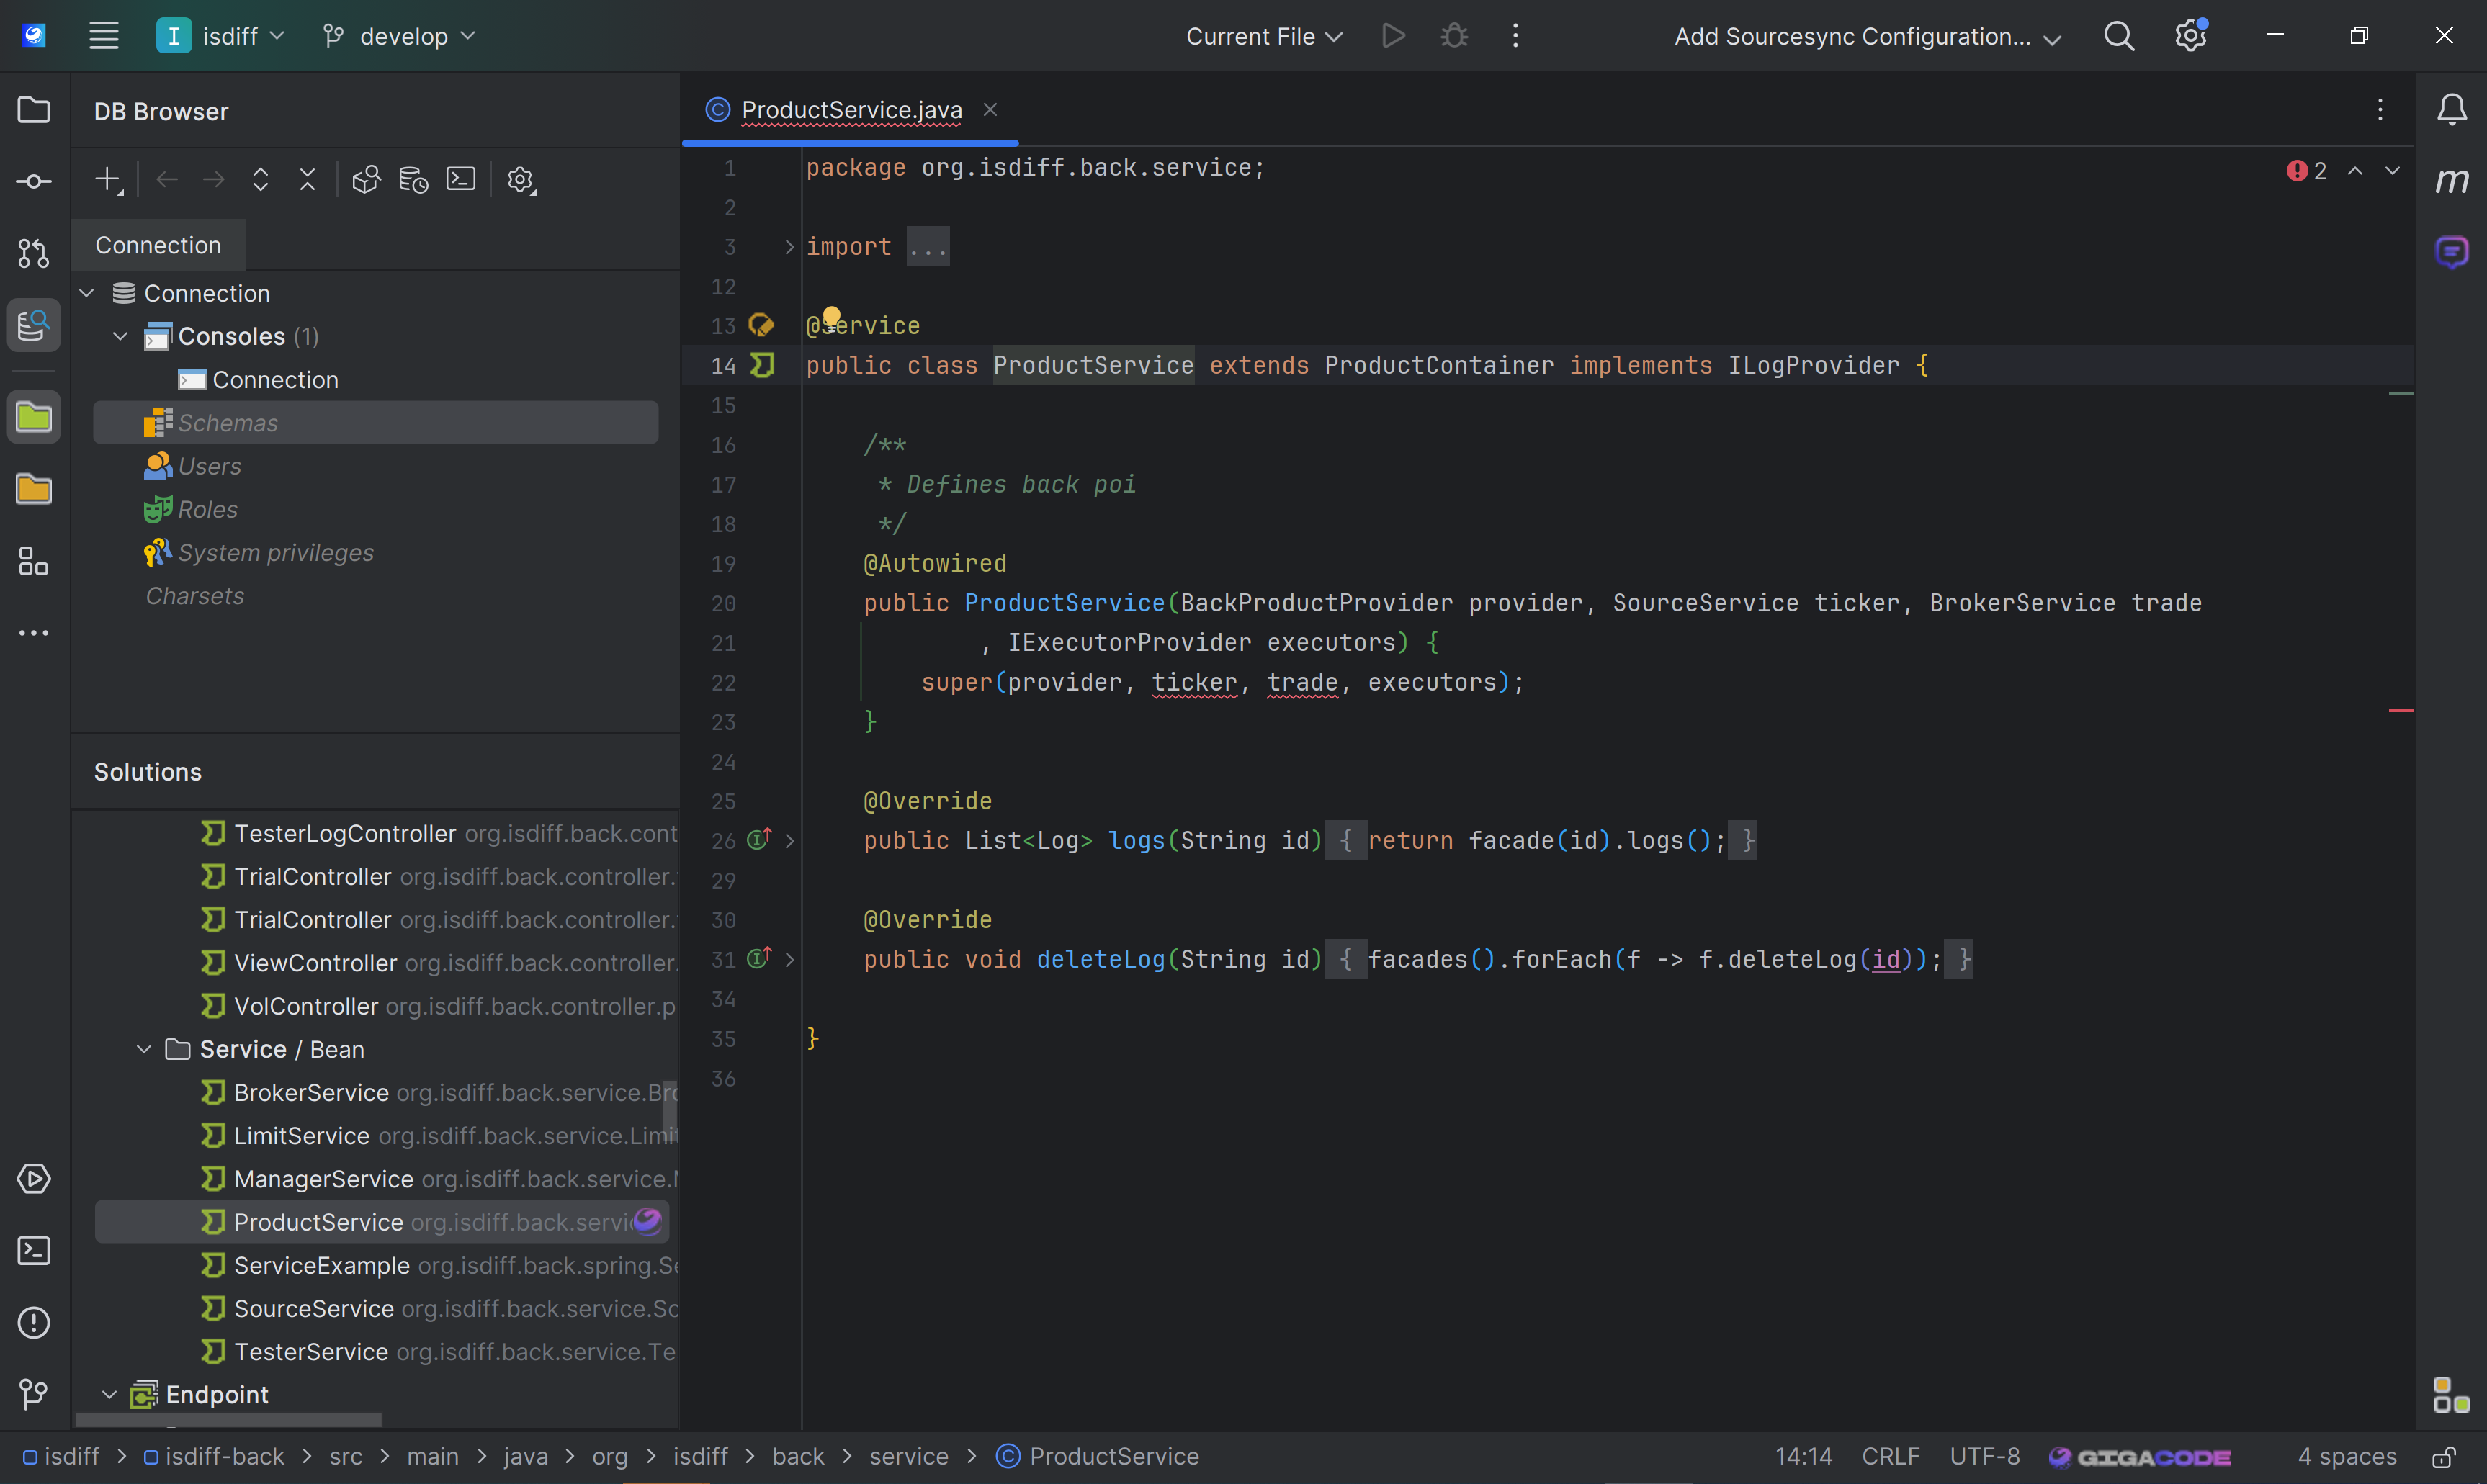Click the GigaCode status bar widget
This screenshot has height=1484, width=2487.
(2140, 1457)
